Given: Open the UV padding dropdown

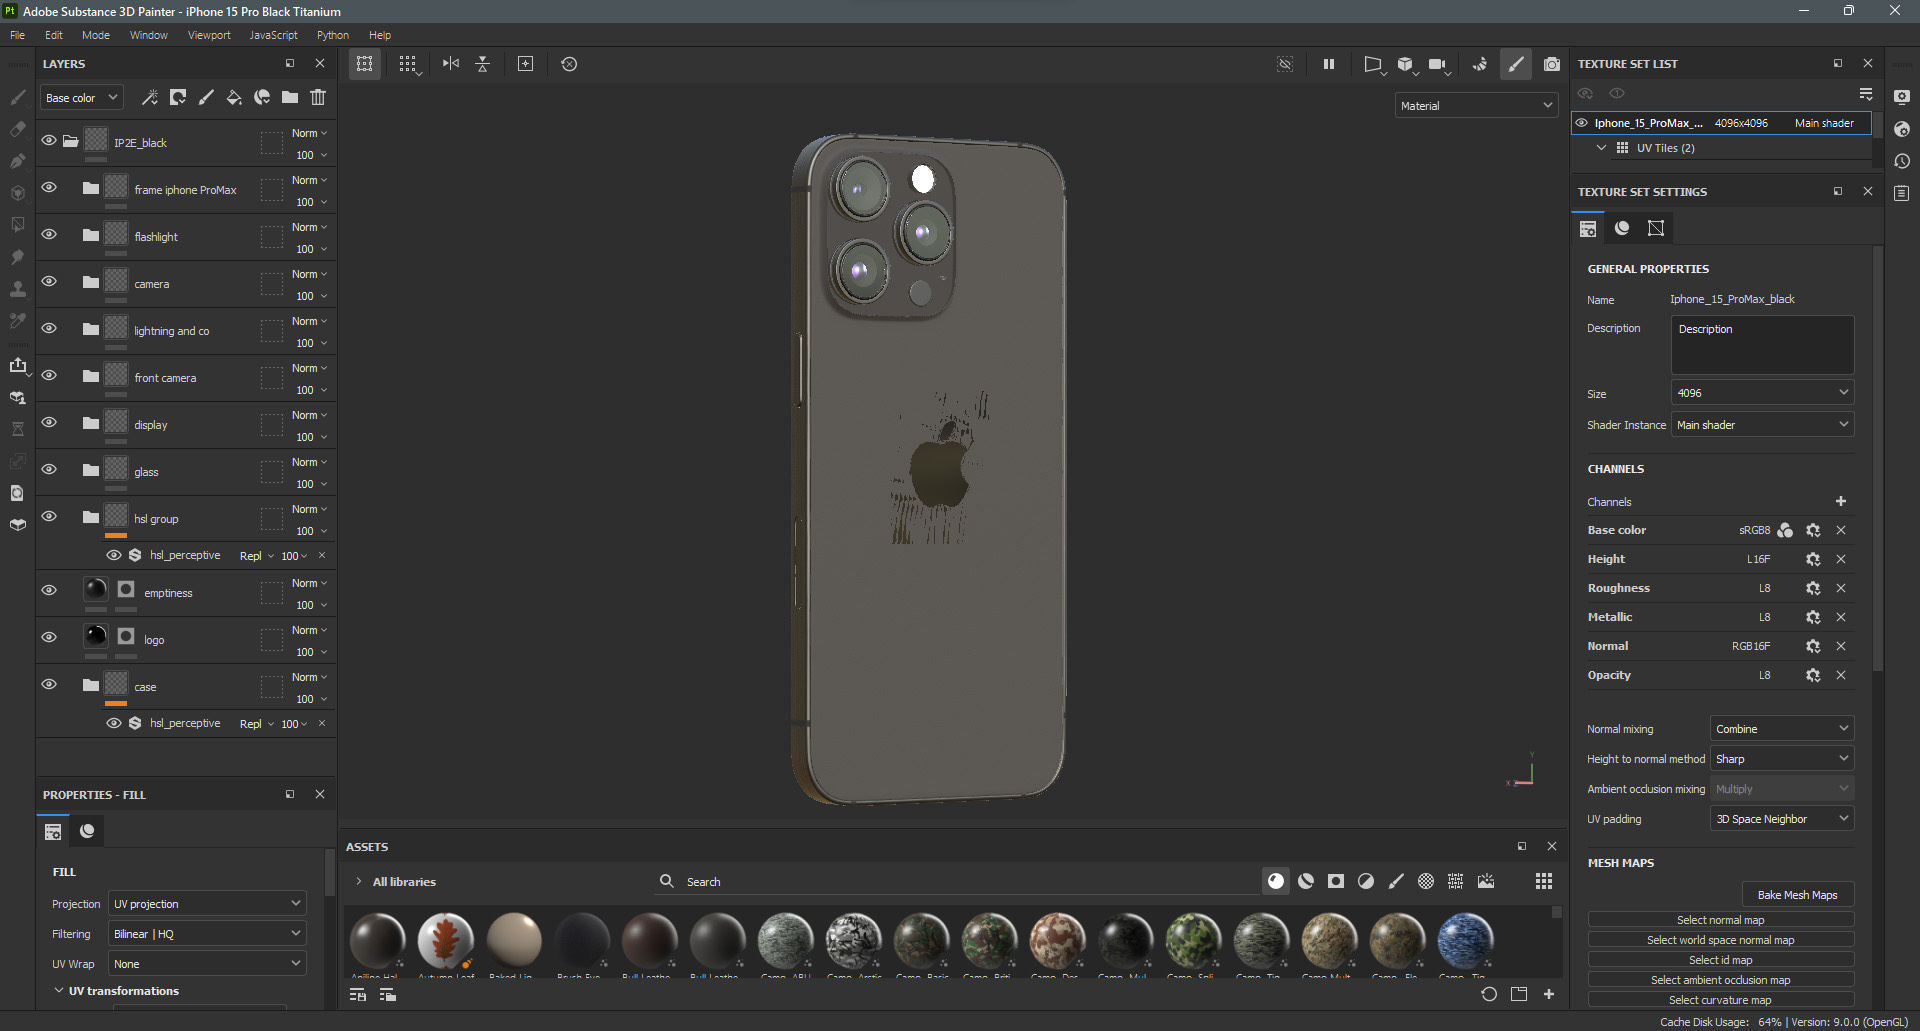Looking at the screenshot, I should [1782, 819].
